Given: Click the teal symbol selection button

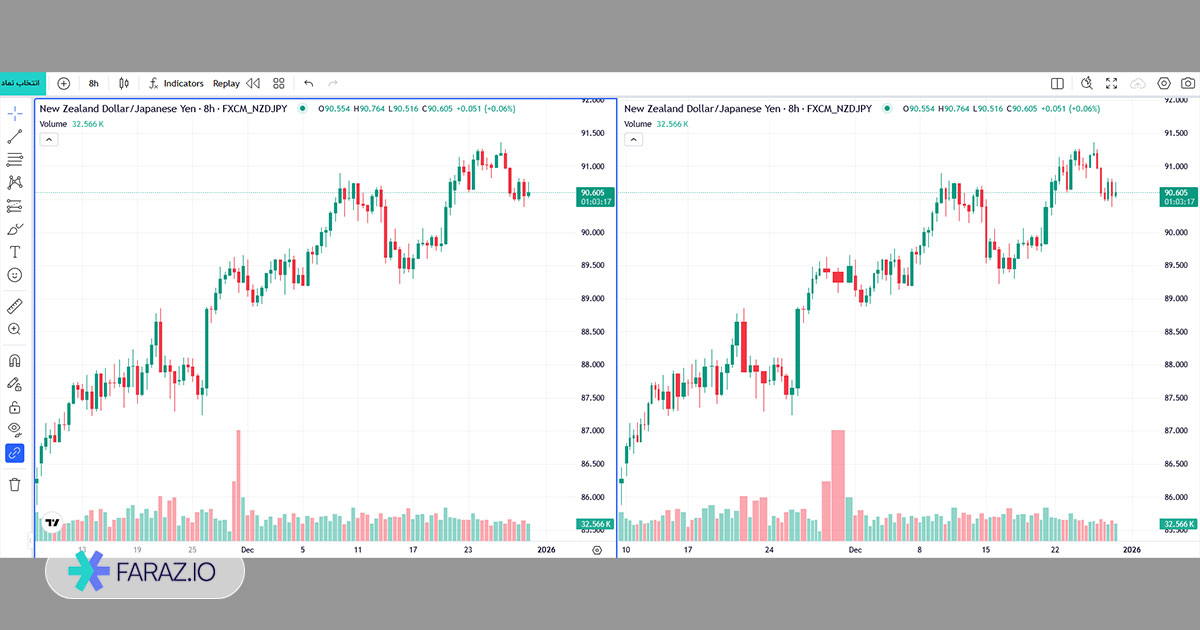Looking at the screenshot, I should pyautogui.click(x=20, y=83).
